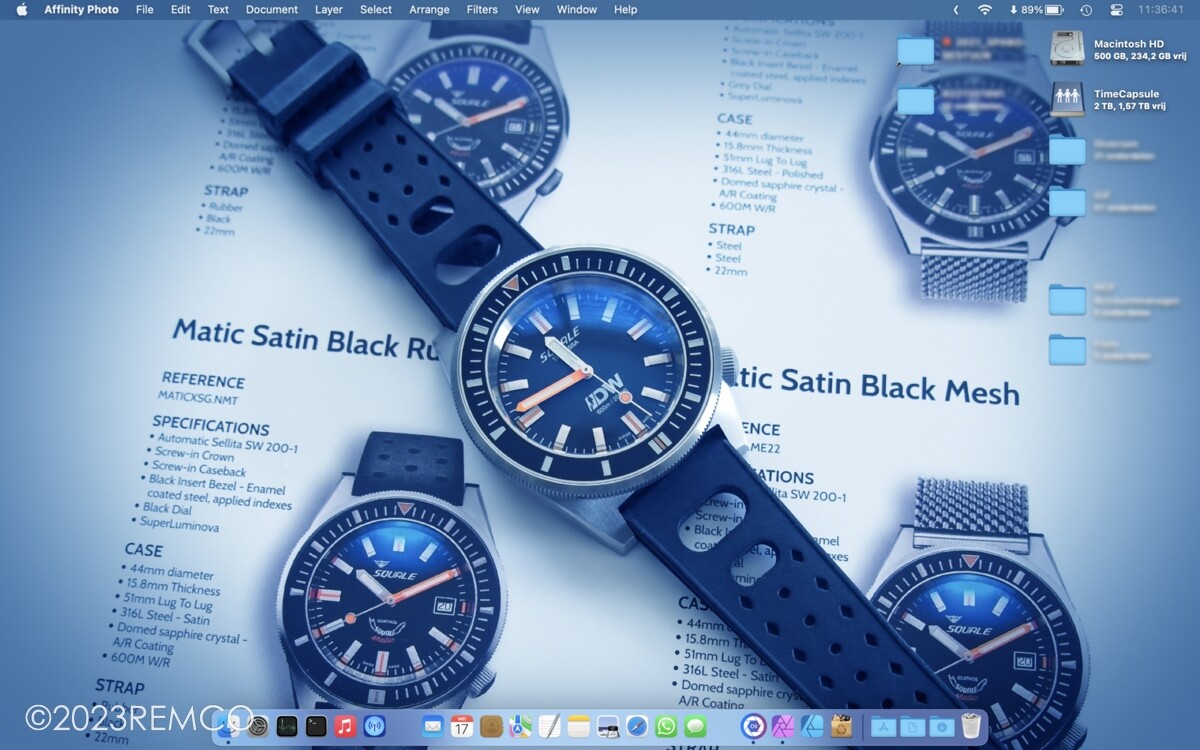
Task: Open System Preferences gear in the Dock
Action: coord(258,727)
